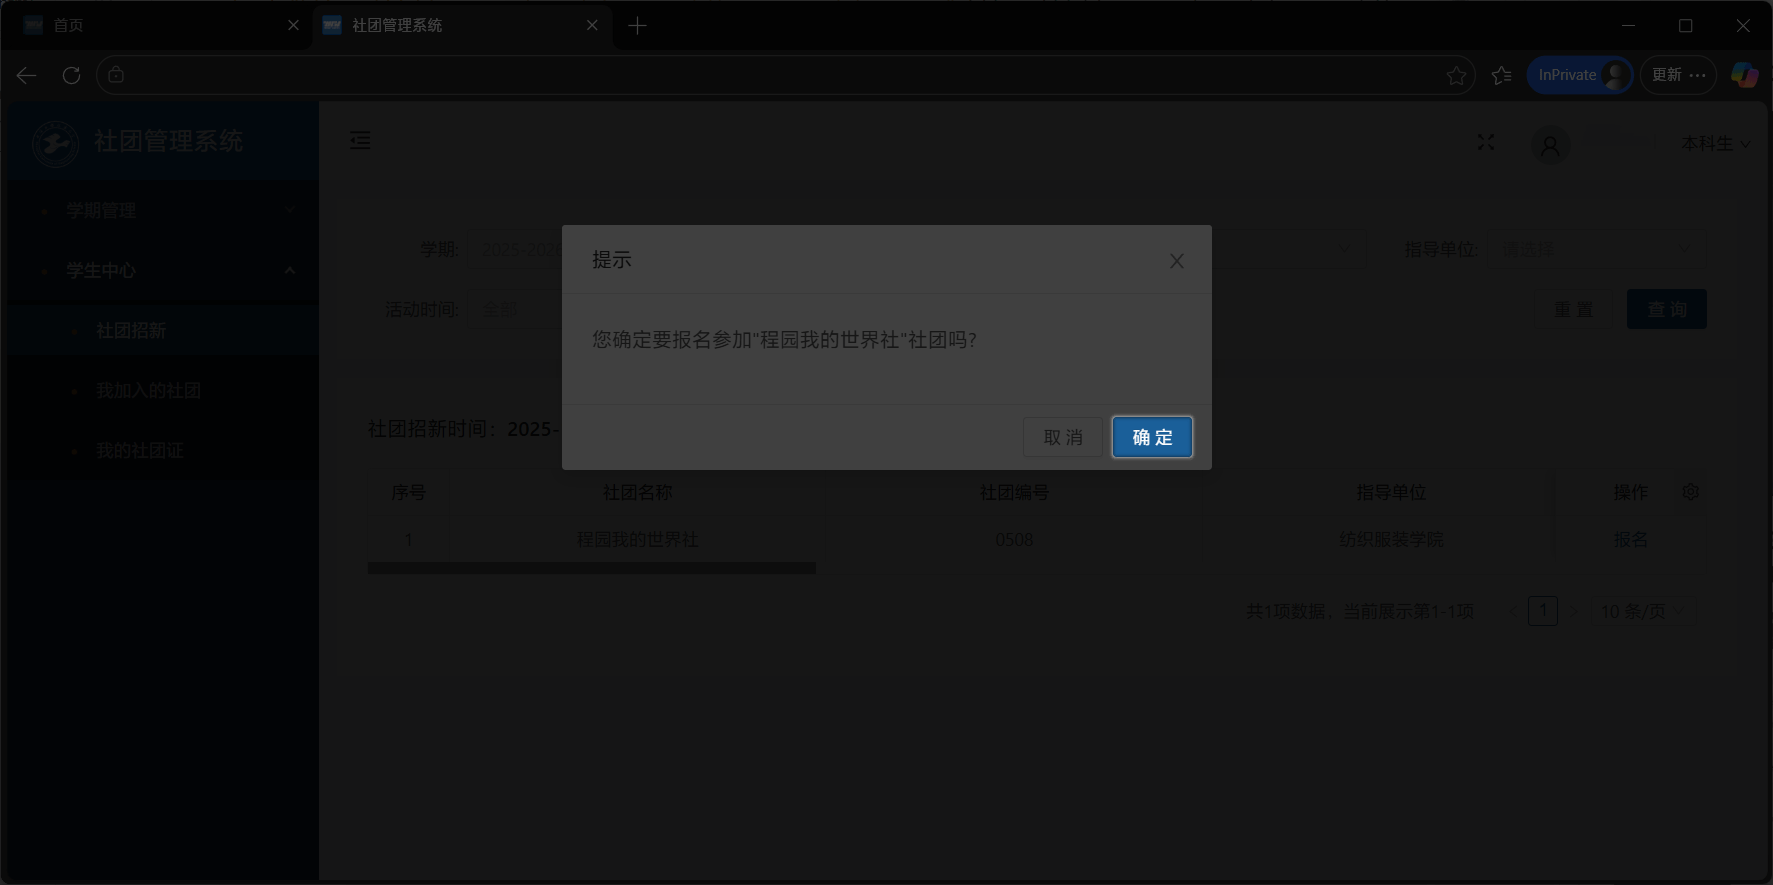The image size is (1773, 885).
Task: Click the 确定 confirm button
Action: click(x=1152, y=437)
